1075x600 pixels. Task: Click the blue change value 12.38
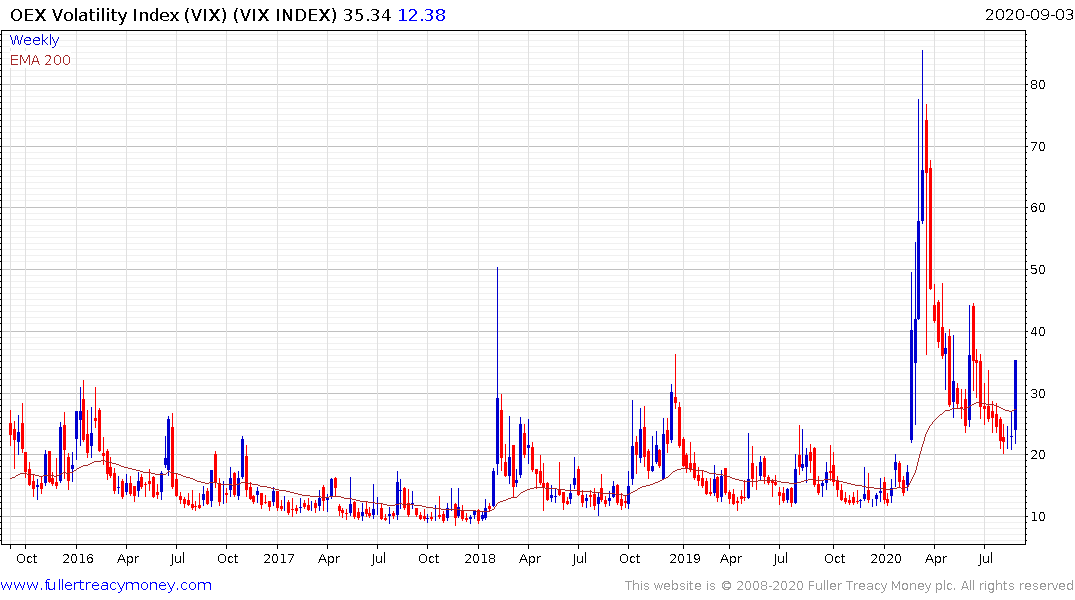point(422,14)
